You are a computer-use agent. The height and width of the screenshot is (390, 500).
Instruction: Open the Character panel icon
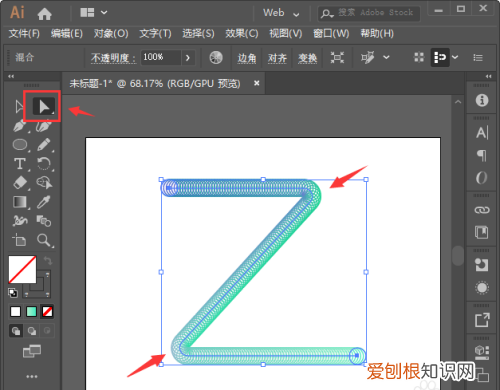pos(482,132)
